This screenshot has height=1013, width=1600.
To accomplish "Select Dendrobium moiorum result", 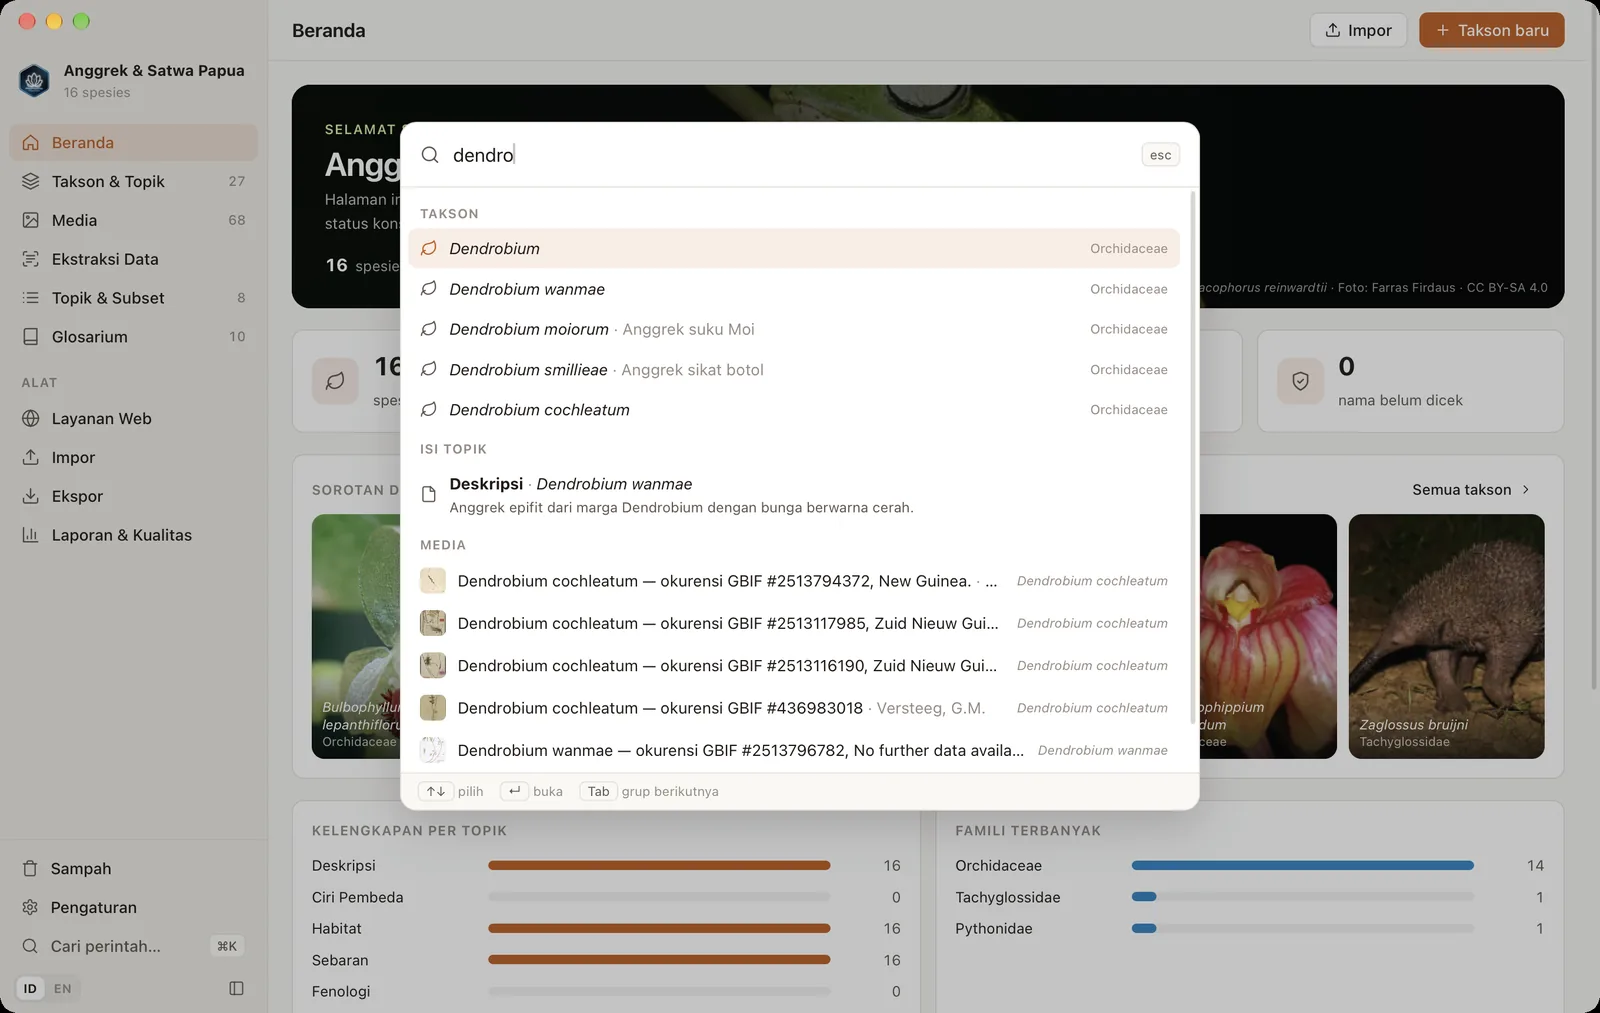I will [794, 329].
